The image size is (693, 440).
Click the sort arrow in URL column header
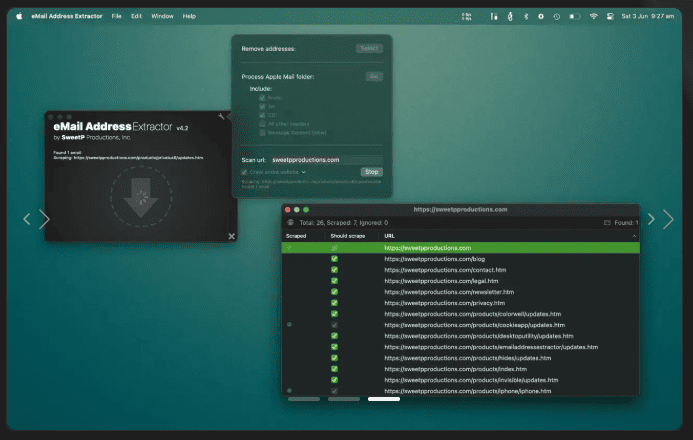634,236
